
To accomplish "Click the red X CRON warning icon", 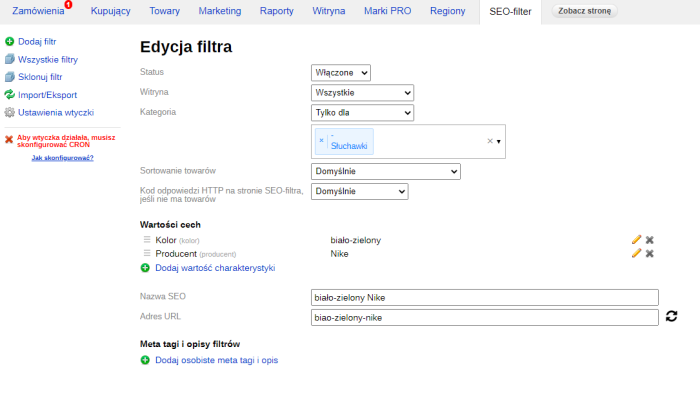I will pyautogui.click(x=9, y=140).
